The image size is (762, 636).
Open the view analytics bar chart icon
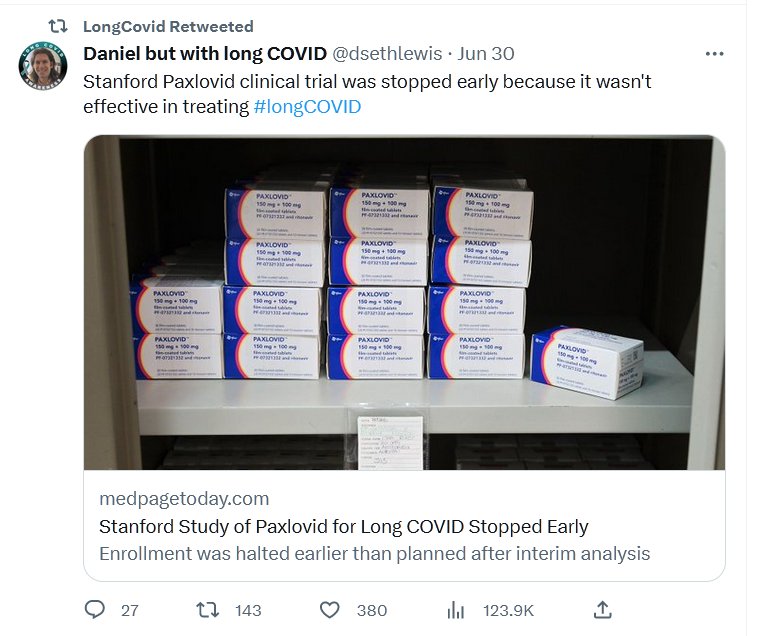point(456,609)
